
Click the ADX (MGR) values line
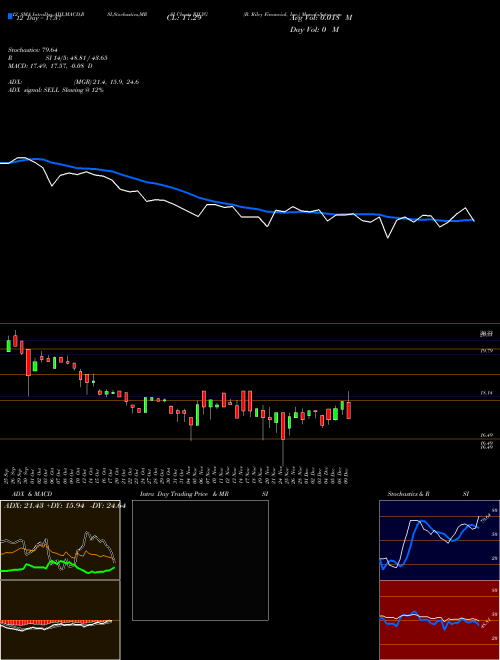pos(73,82)
